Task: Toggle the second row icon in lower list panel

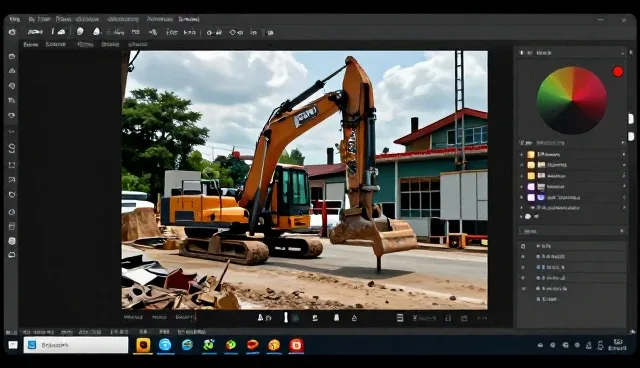Action: coord(523,257)
